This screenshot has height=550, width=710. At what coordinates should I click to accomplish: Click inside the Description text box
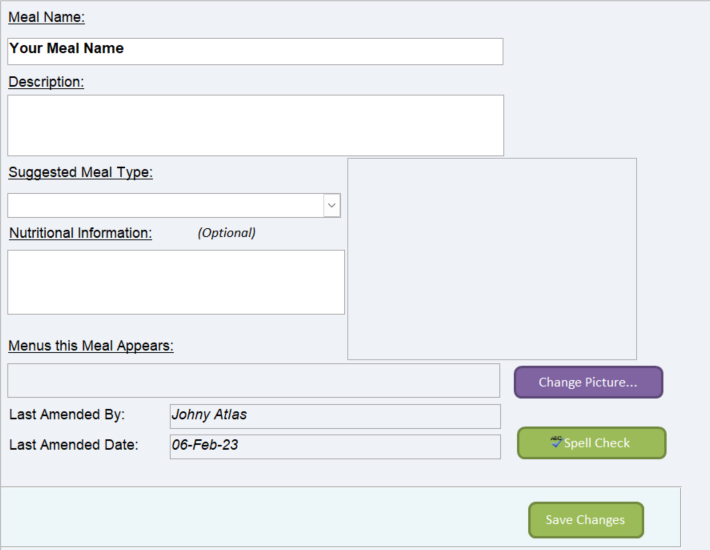coord(255,125)
